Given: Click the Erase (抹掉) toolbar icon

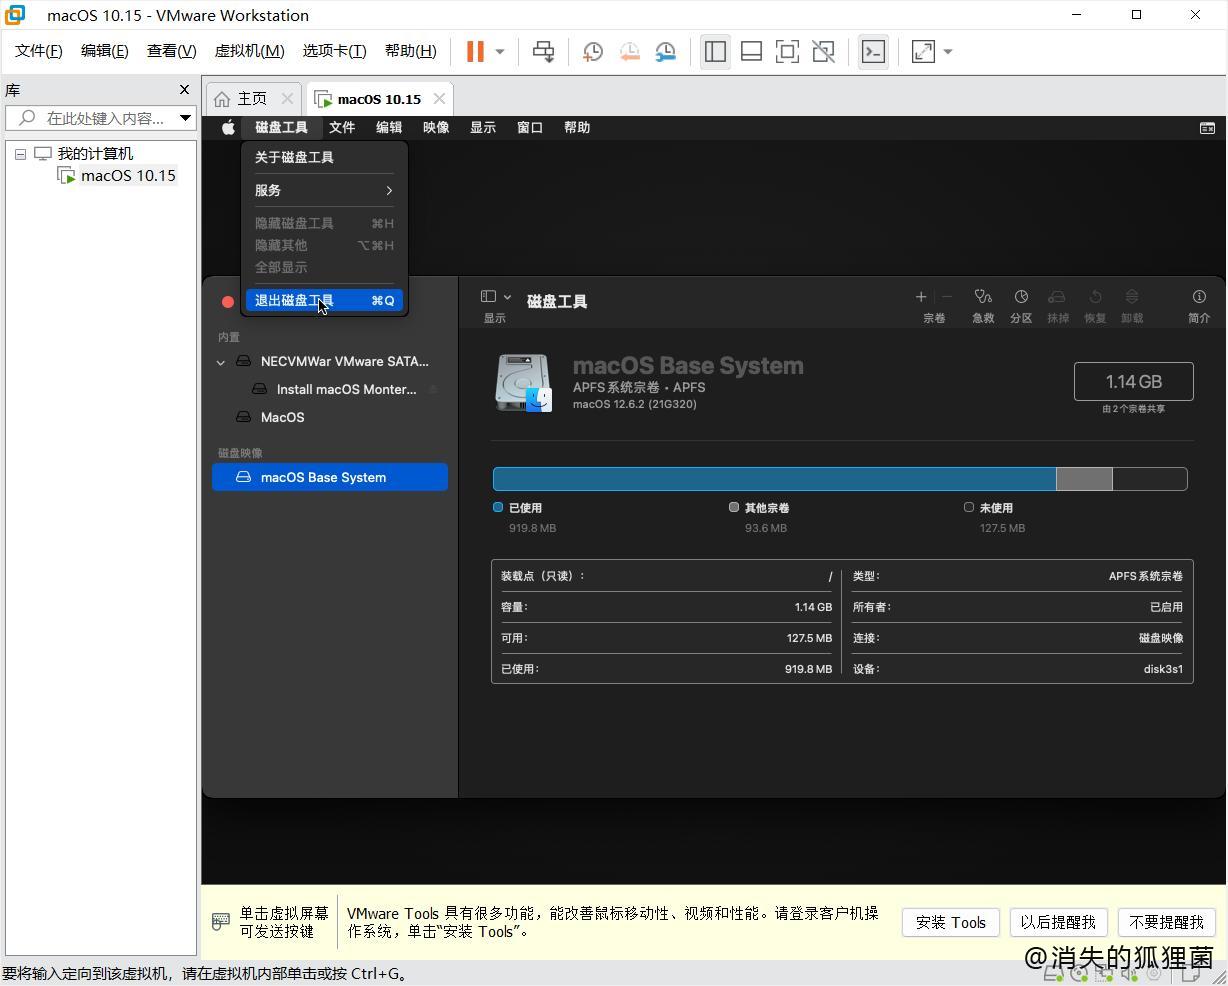Looking at the screenshot, I should tap(1057, 297).
